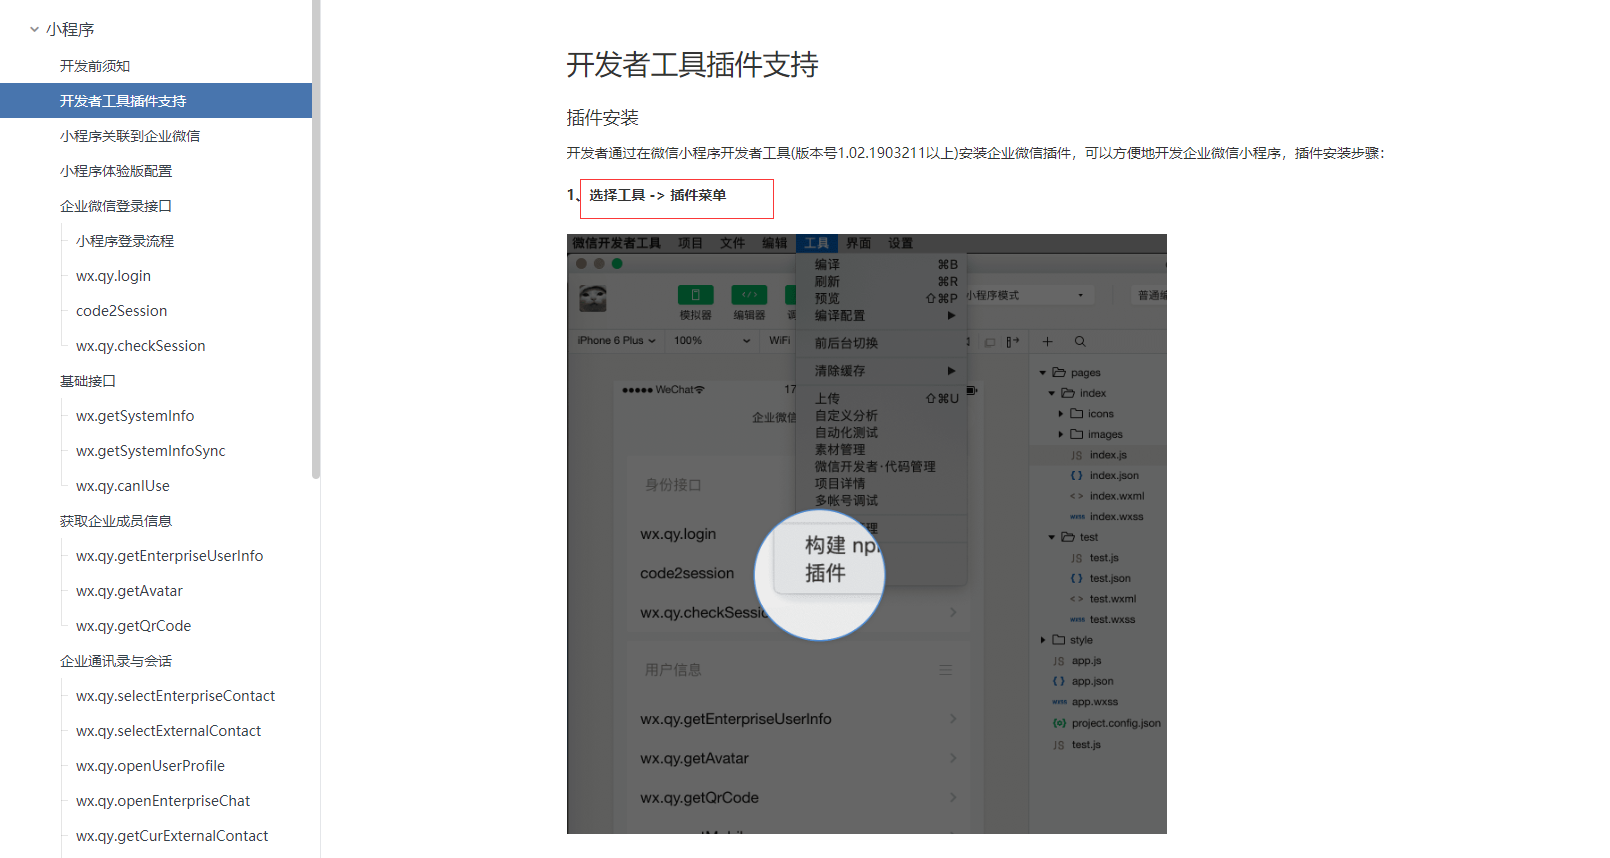Go to 小程序体验版配置

[x=116, y=171]
